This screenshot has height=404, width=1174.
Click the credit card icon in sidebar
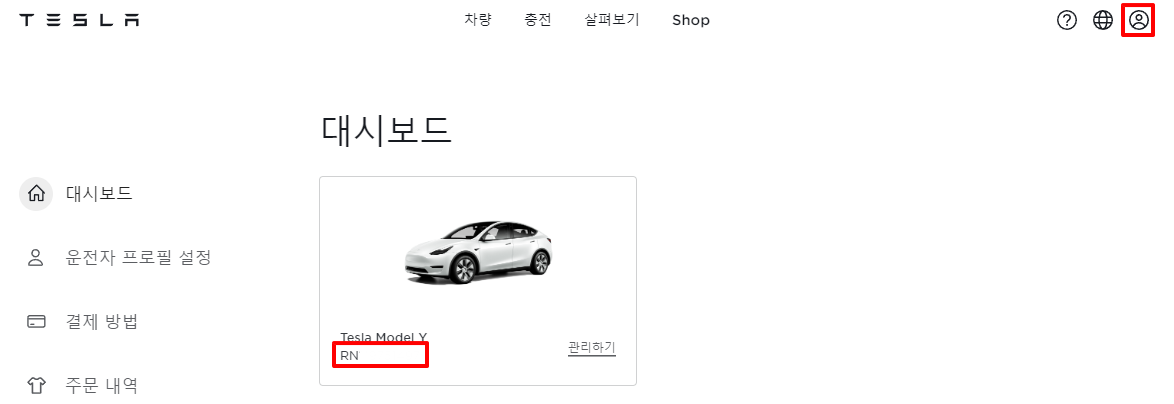pyautogui.click(x=36, y=322)
